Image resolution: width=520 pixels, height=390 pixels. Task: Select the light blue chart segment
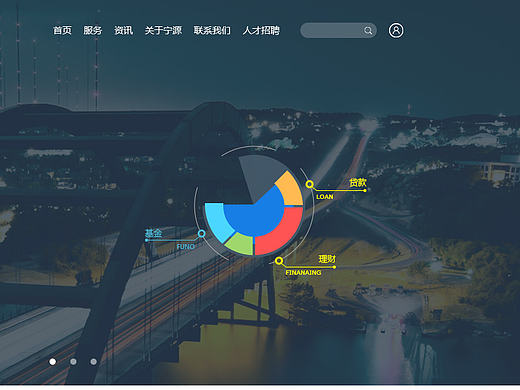[x=217, y=222]
